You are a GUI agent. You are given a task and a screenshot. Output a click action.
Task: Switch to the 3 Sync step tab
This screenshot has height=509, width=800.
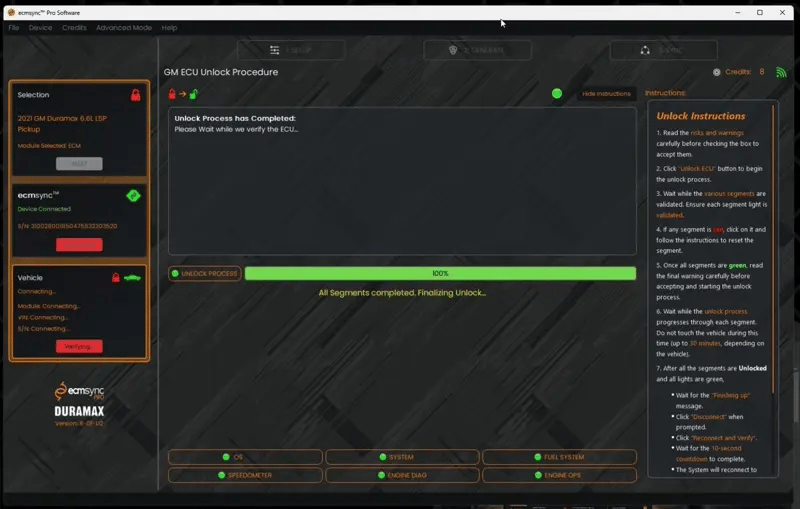coord(663,50)
